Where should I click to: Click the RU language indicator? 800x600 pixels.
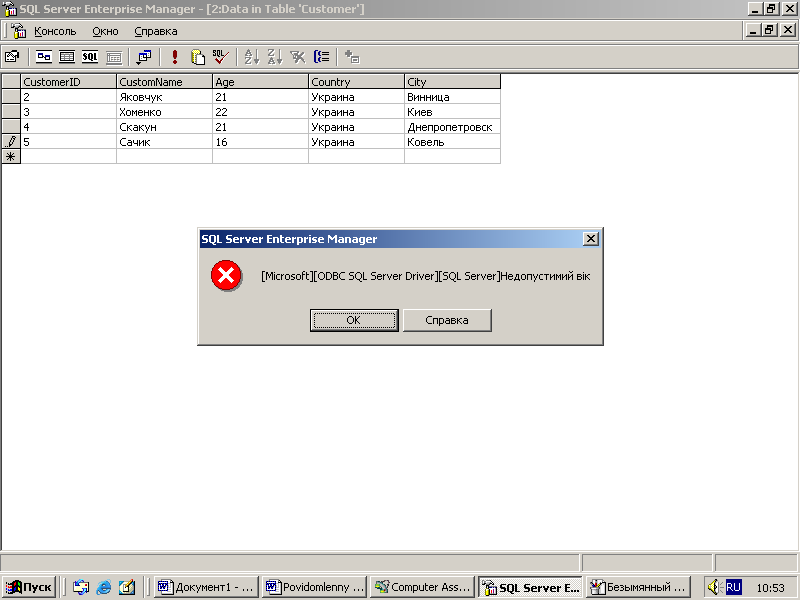(x=733, y=587)
